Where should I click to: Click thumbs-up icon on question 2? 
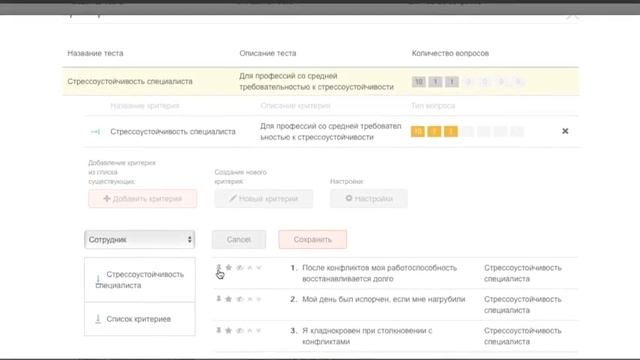(x=240, y=299)
